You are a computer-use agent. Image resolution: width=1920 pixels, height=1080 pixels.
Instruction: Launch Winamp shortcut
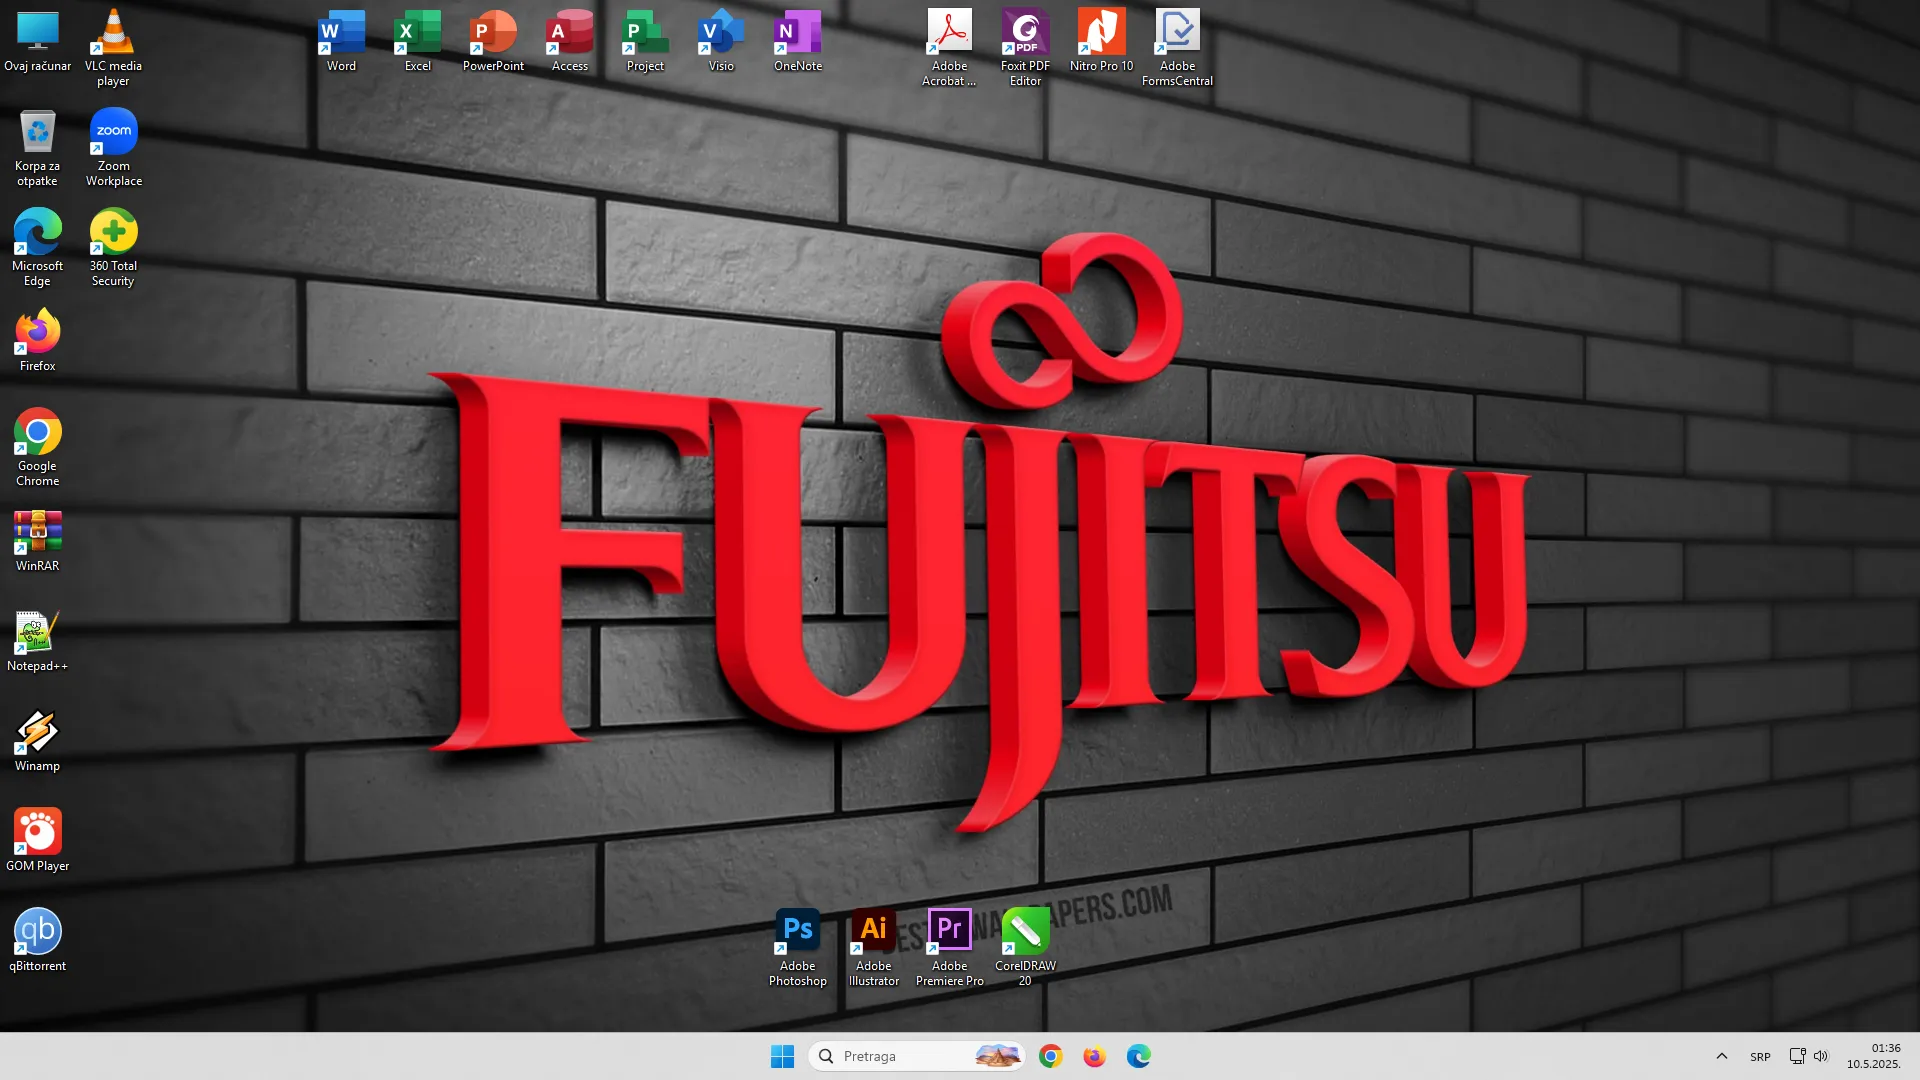tap(38, 740)
